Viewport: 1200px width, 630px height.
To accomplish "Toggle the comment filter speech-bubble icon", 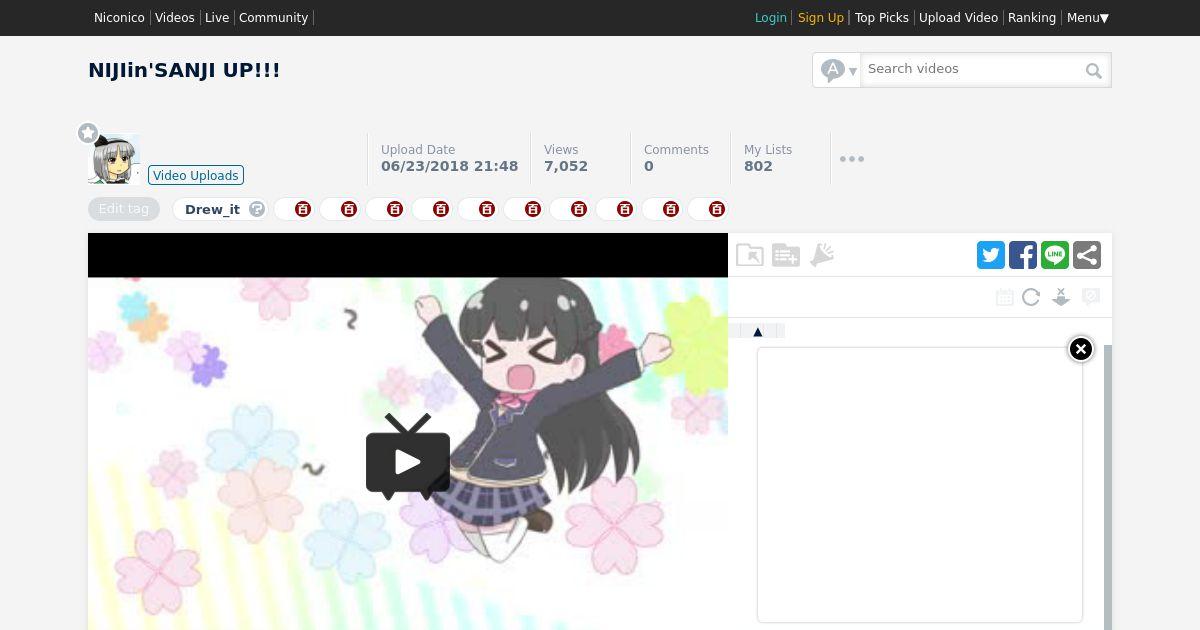I will pyautogui.click(x=1091, y=297).
